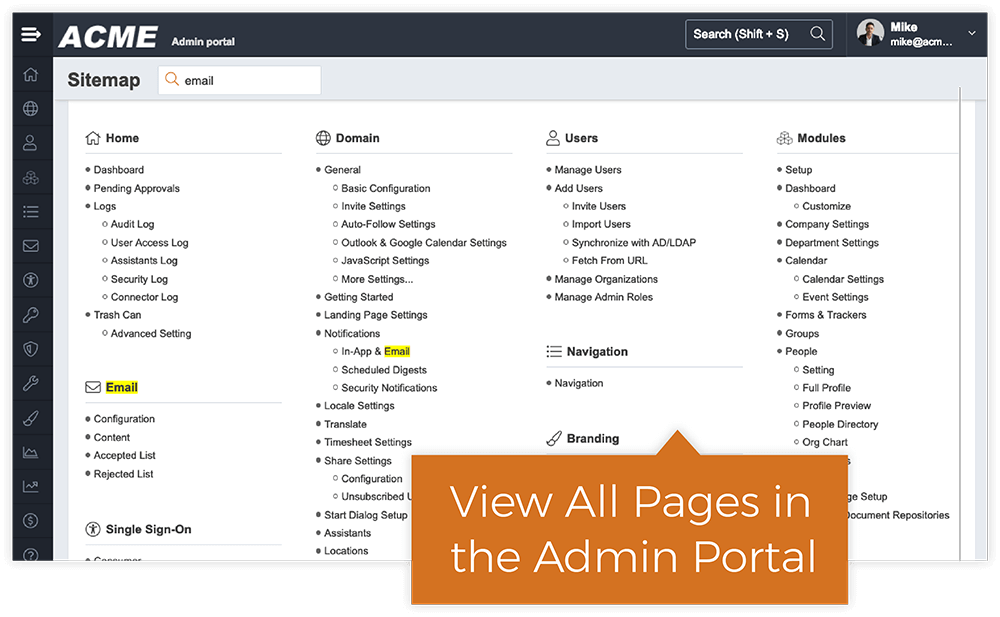
Task: Collapse the navigation via the hamburger icon
Action: (30, 33)
